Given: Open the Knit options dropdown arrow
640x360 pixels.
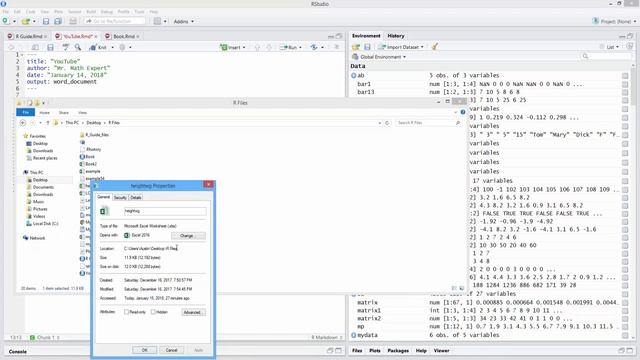Looking at the screenshot, I should 112,47.
